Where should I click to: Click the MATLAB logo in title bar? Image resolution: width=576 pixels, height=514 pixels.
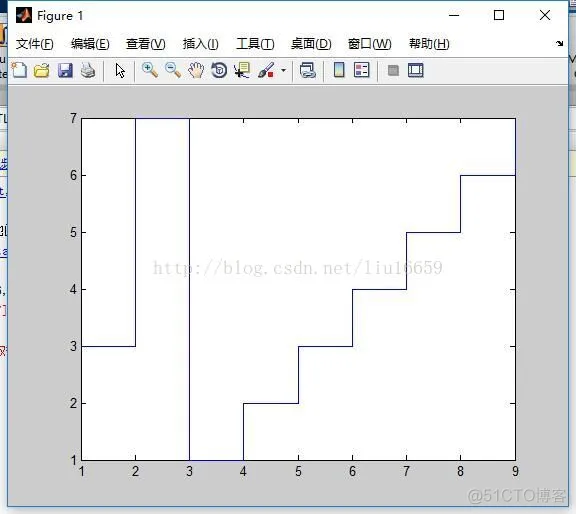(24, 15)
